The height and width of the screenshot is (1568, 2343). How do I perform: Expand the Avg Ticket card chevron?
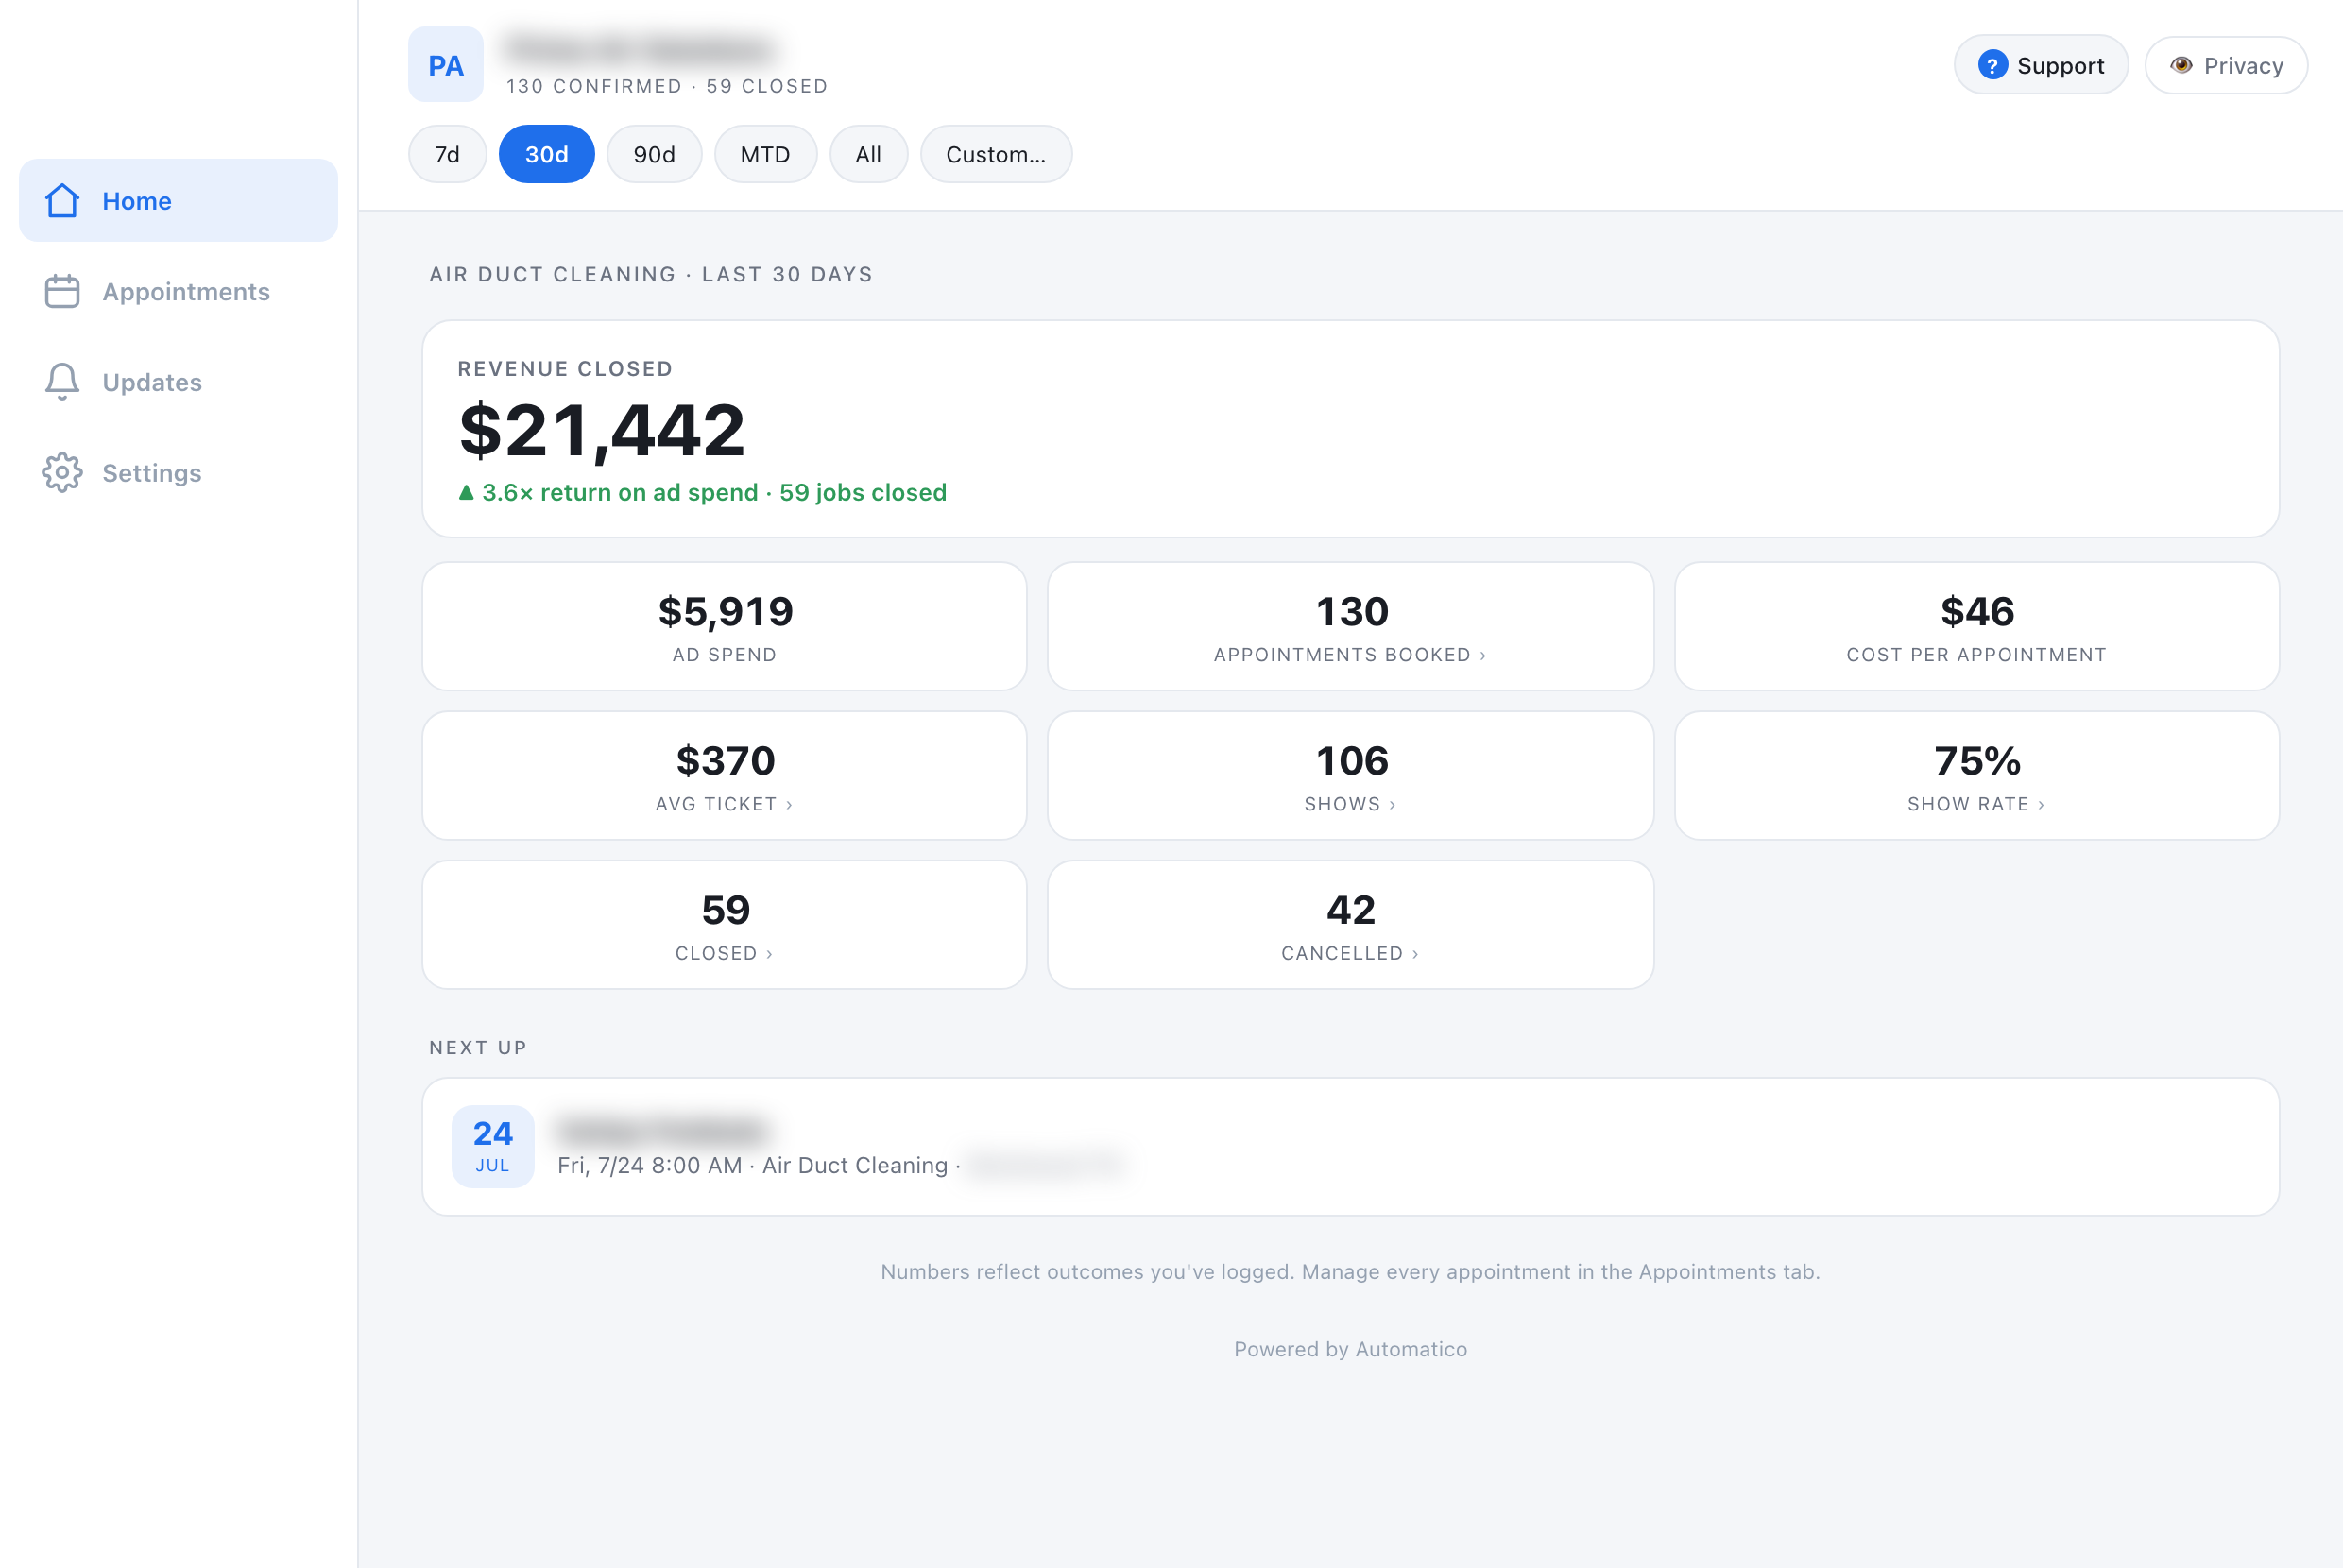tap(789, 805)
